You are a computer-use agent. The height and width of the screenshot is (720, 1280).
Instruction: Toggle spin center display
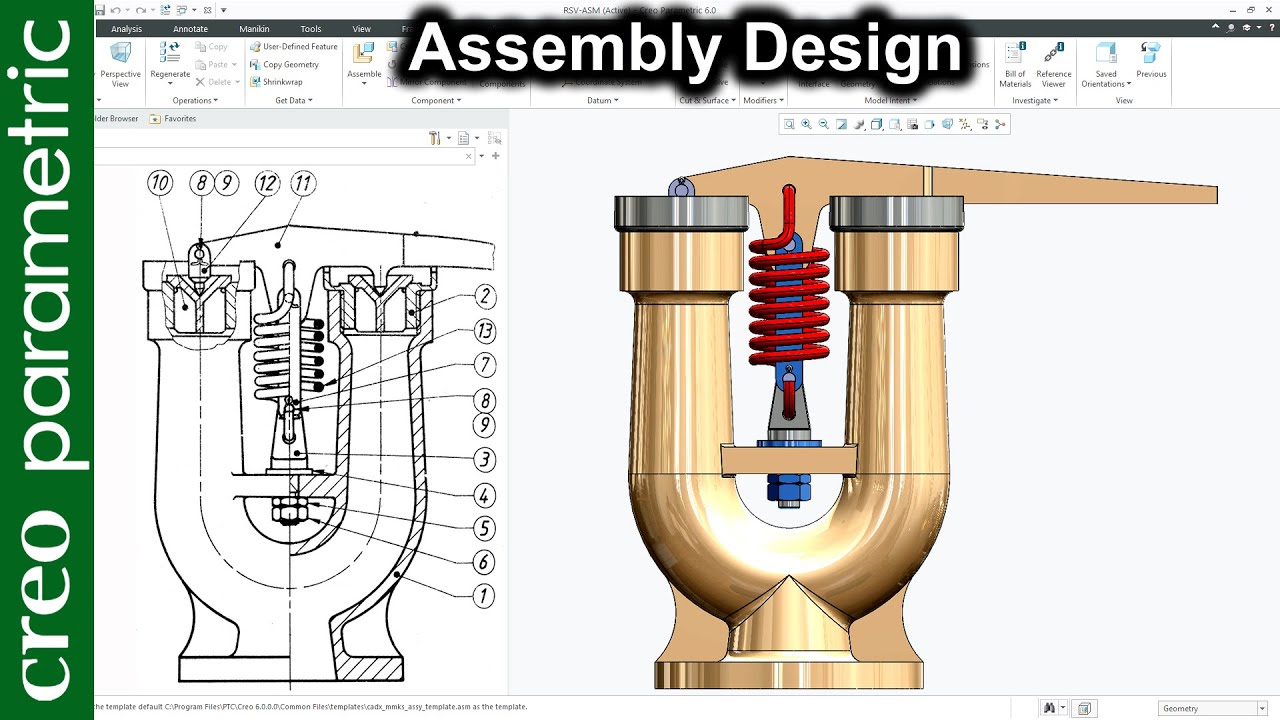pos(1000,124)
